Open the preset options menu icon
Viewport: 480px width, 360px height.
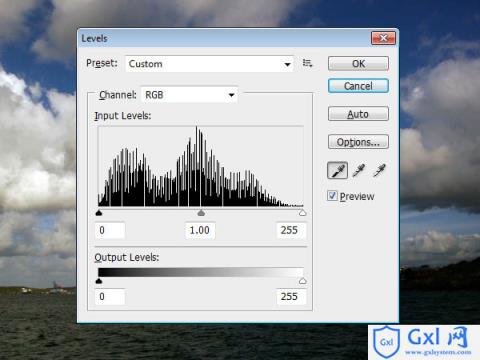307,63
